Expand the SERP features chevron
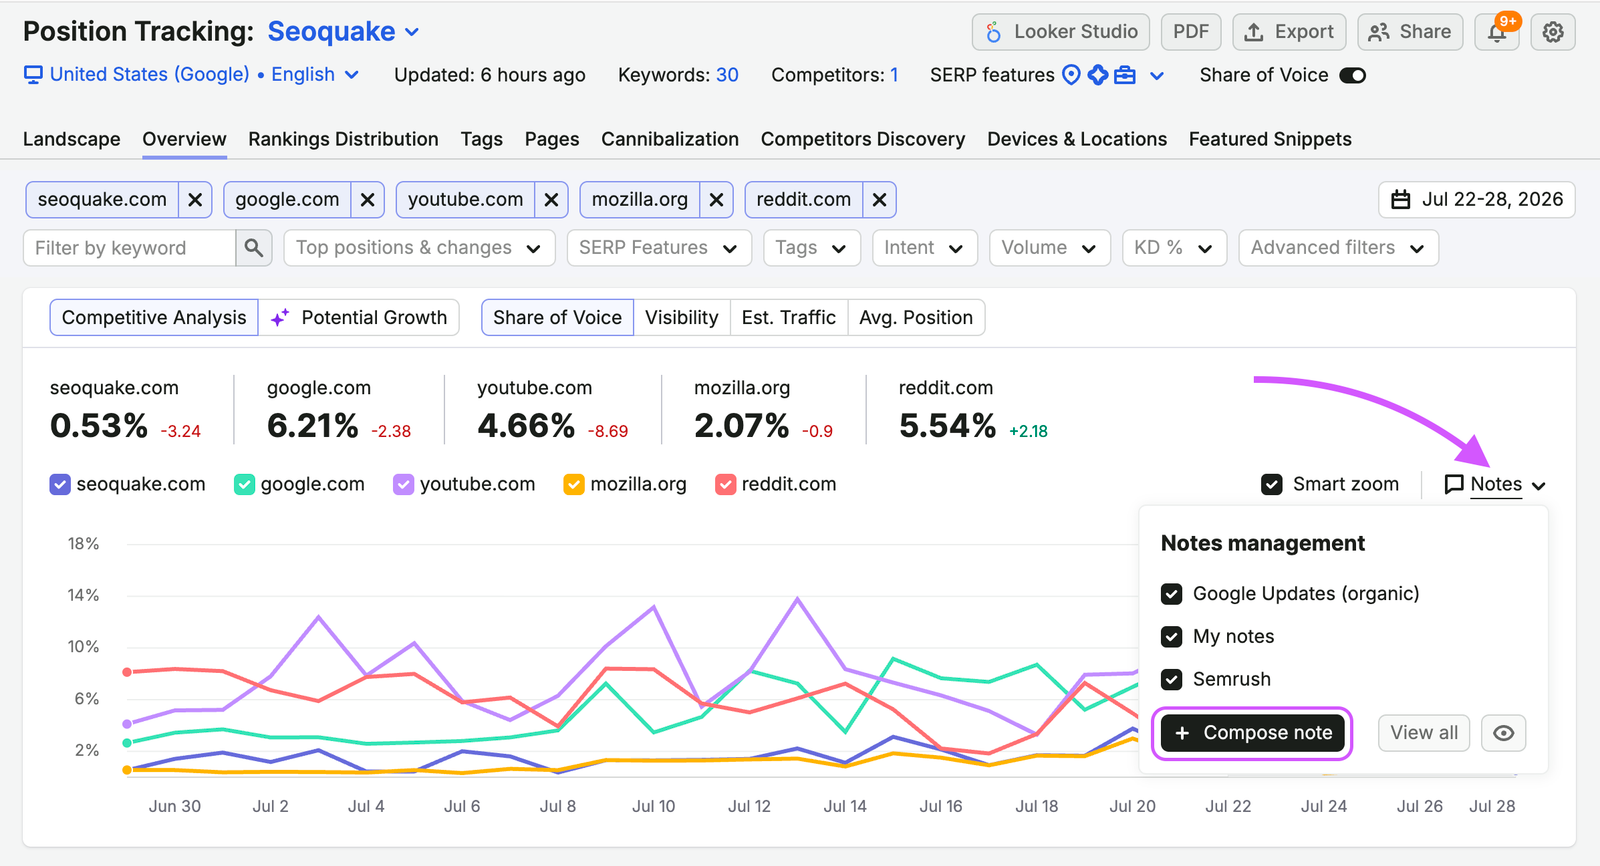 pos(1157,75)
